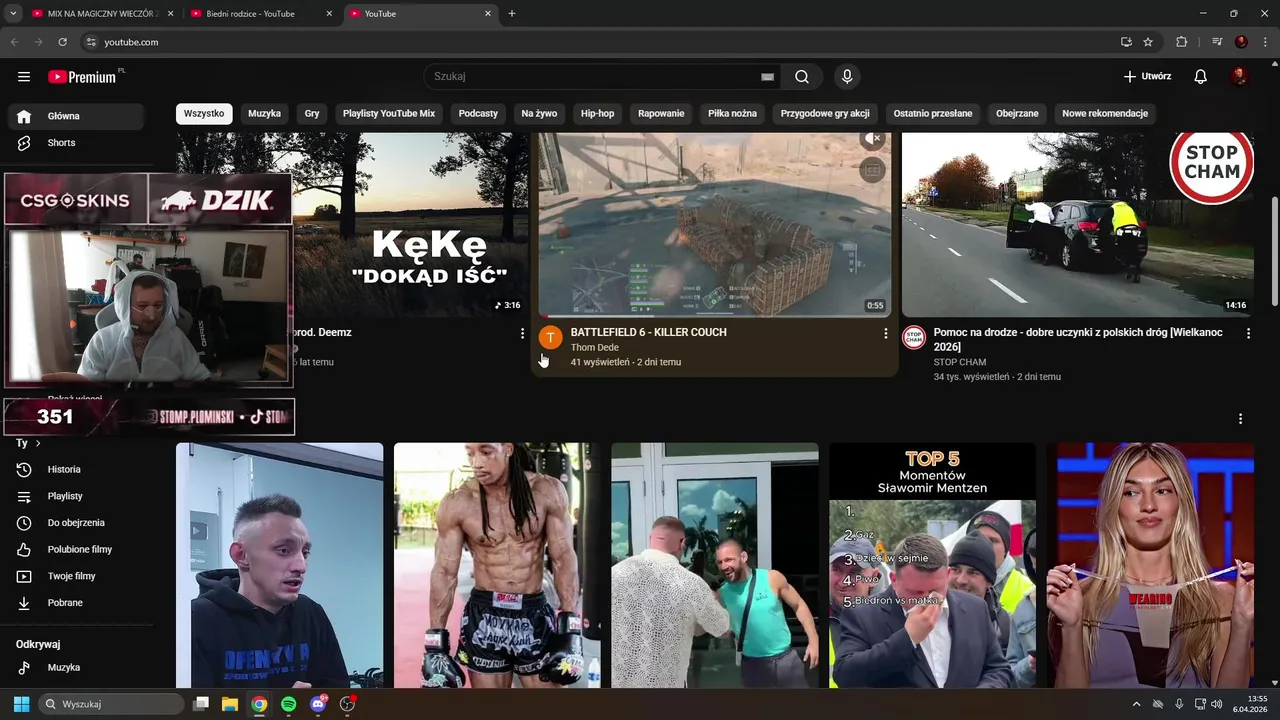
Task: Open Twoje filmy in the sidebar
Action: coord(76,576)
